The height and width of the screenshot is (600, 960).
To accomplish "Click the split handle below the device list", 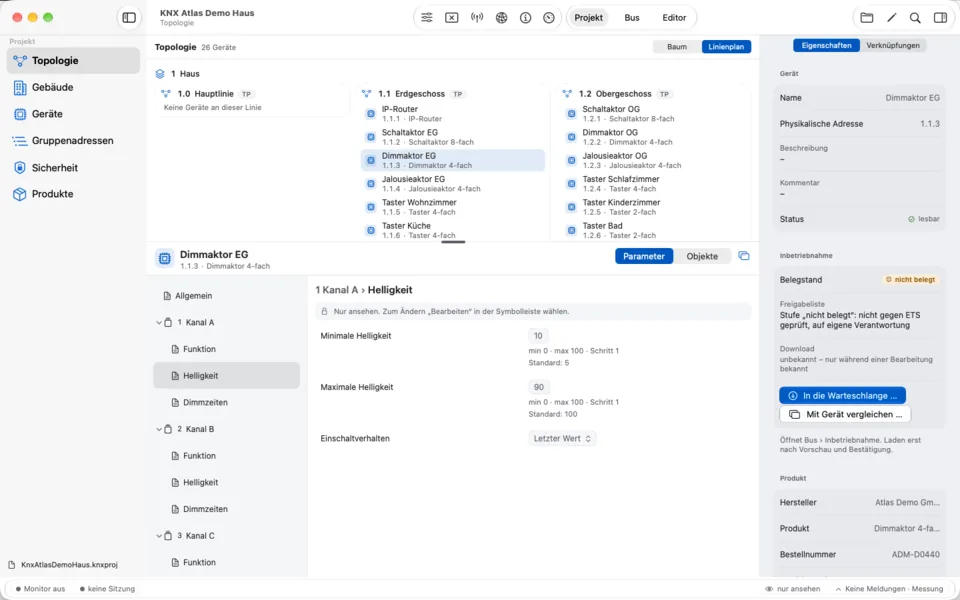I will pyautogui.click(x=453, y=242).
